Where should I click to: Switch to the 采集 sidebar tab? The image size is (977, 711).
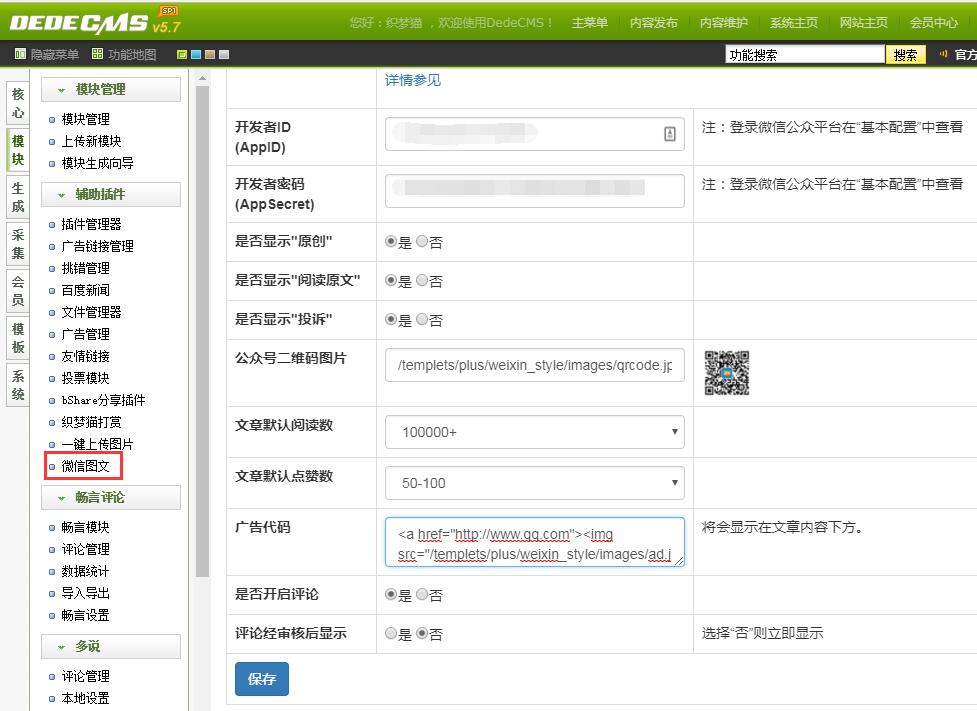point(18,243)
